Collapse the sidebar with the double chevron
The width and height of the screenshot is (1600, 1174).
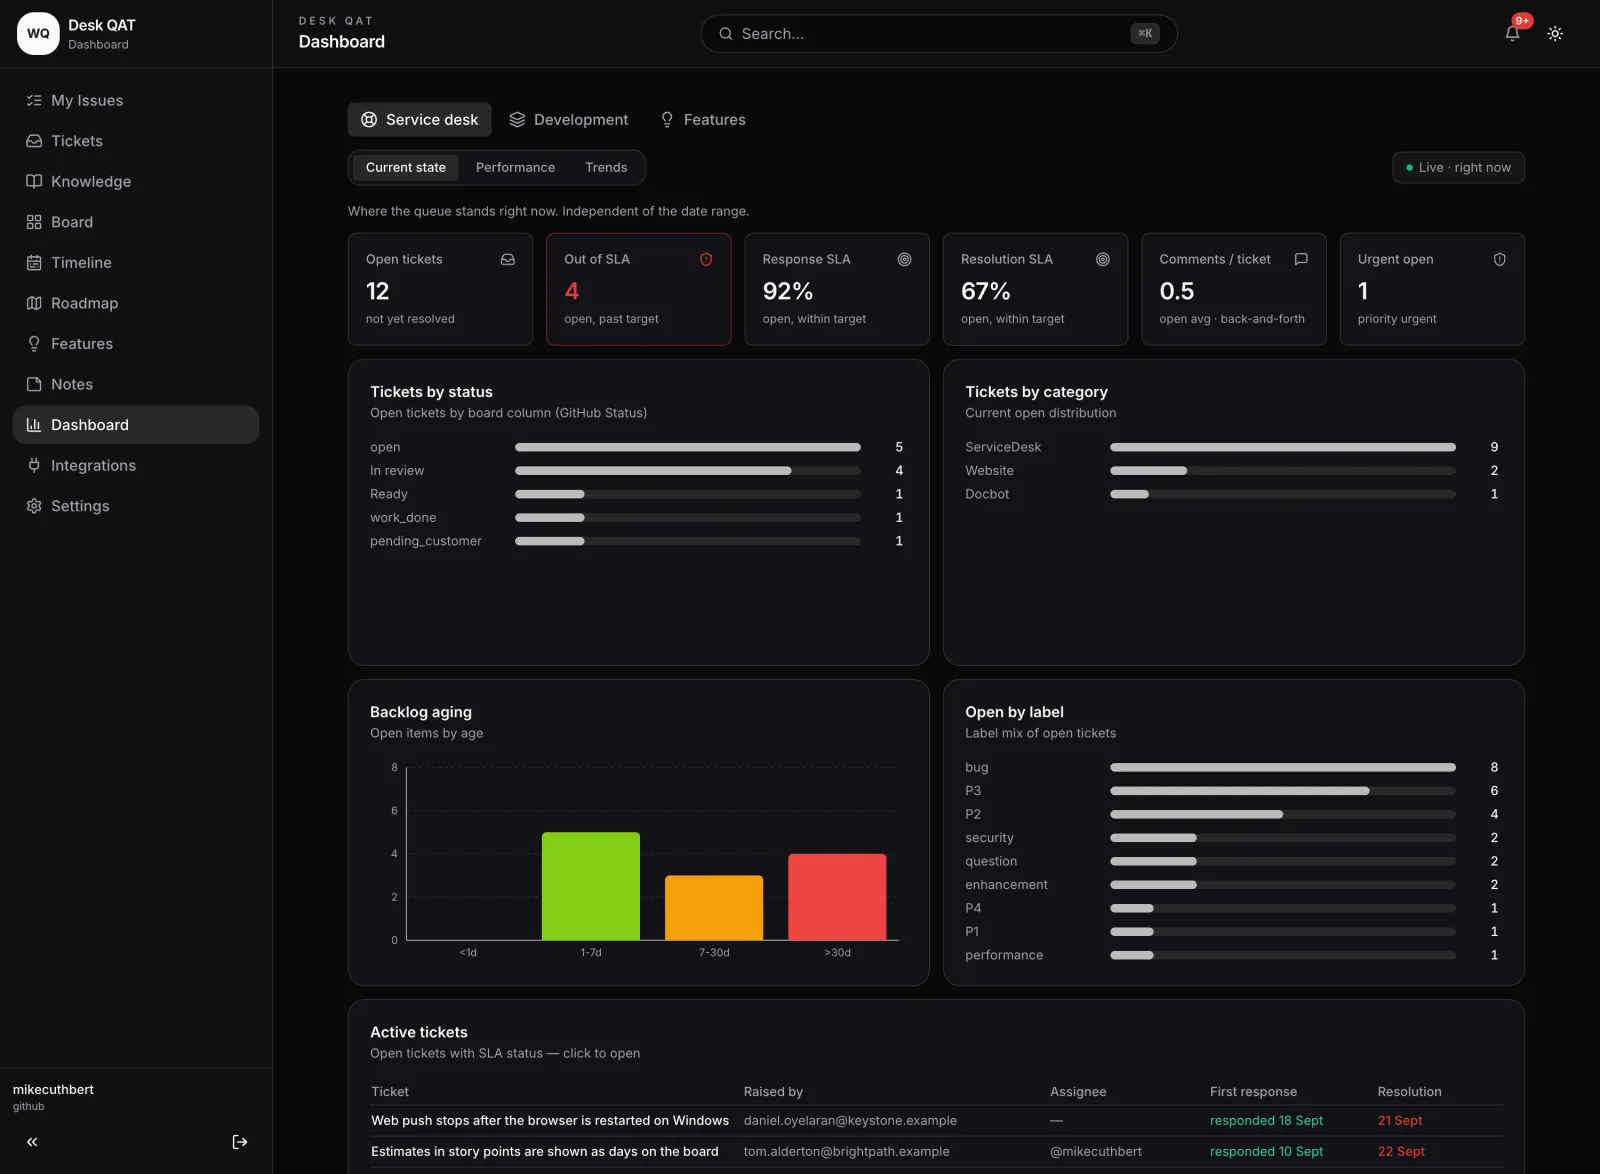(x=32, y=1142)
